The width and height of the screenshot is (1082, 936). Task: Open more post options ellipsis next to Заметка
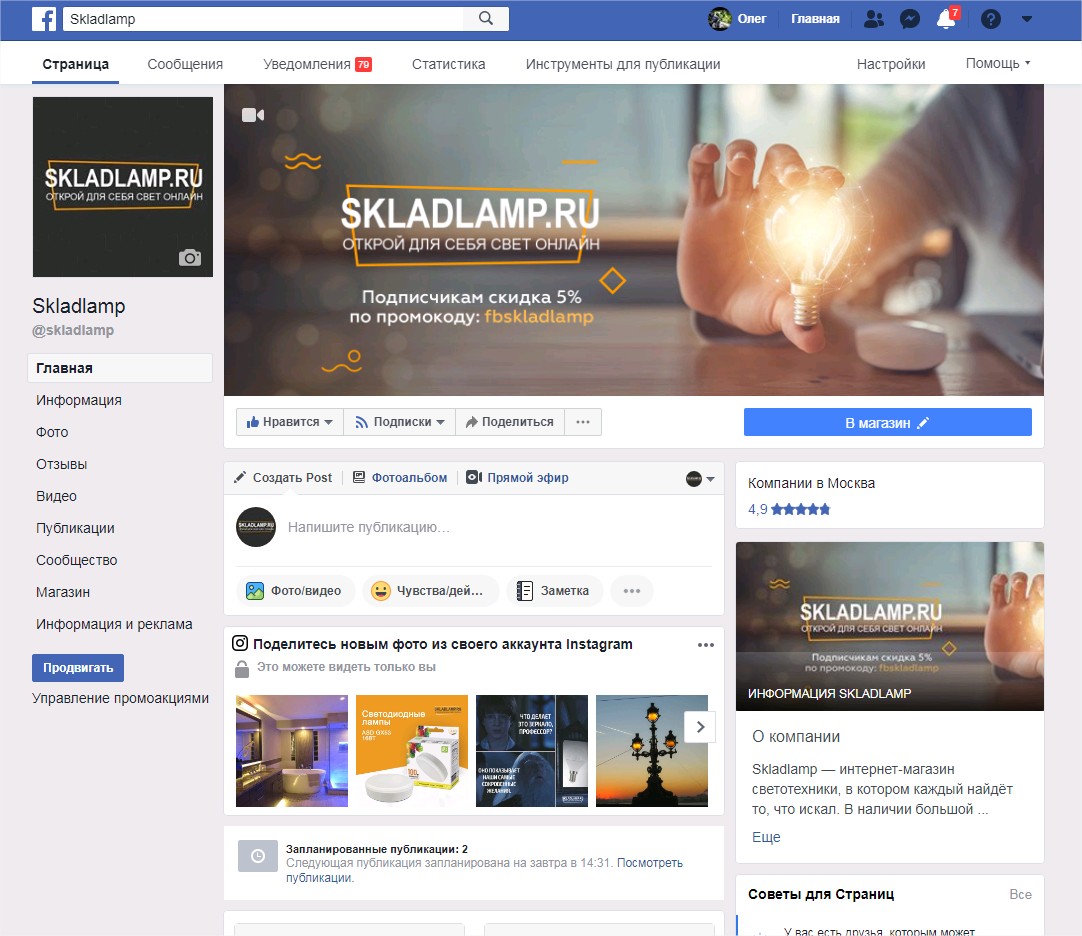click(x=631, y=591)
